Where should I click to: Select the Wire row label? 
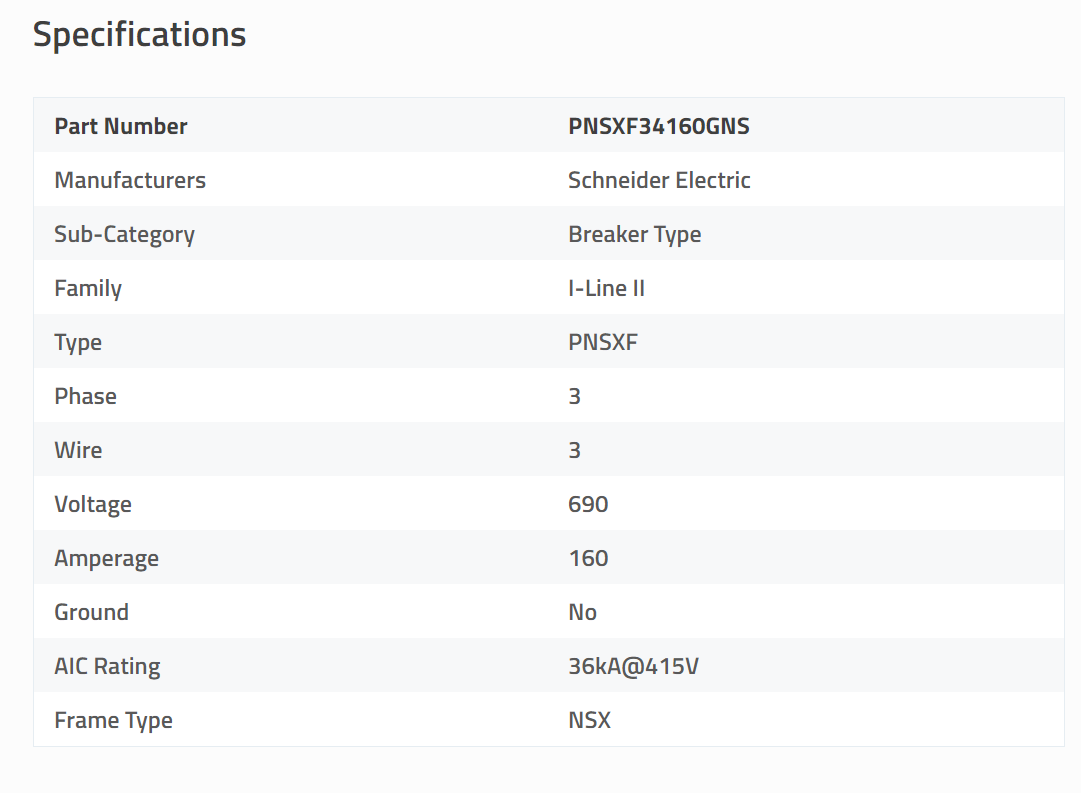click(78, 450)
